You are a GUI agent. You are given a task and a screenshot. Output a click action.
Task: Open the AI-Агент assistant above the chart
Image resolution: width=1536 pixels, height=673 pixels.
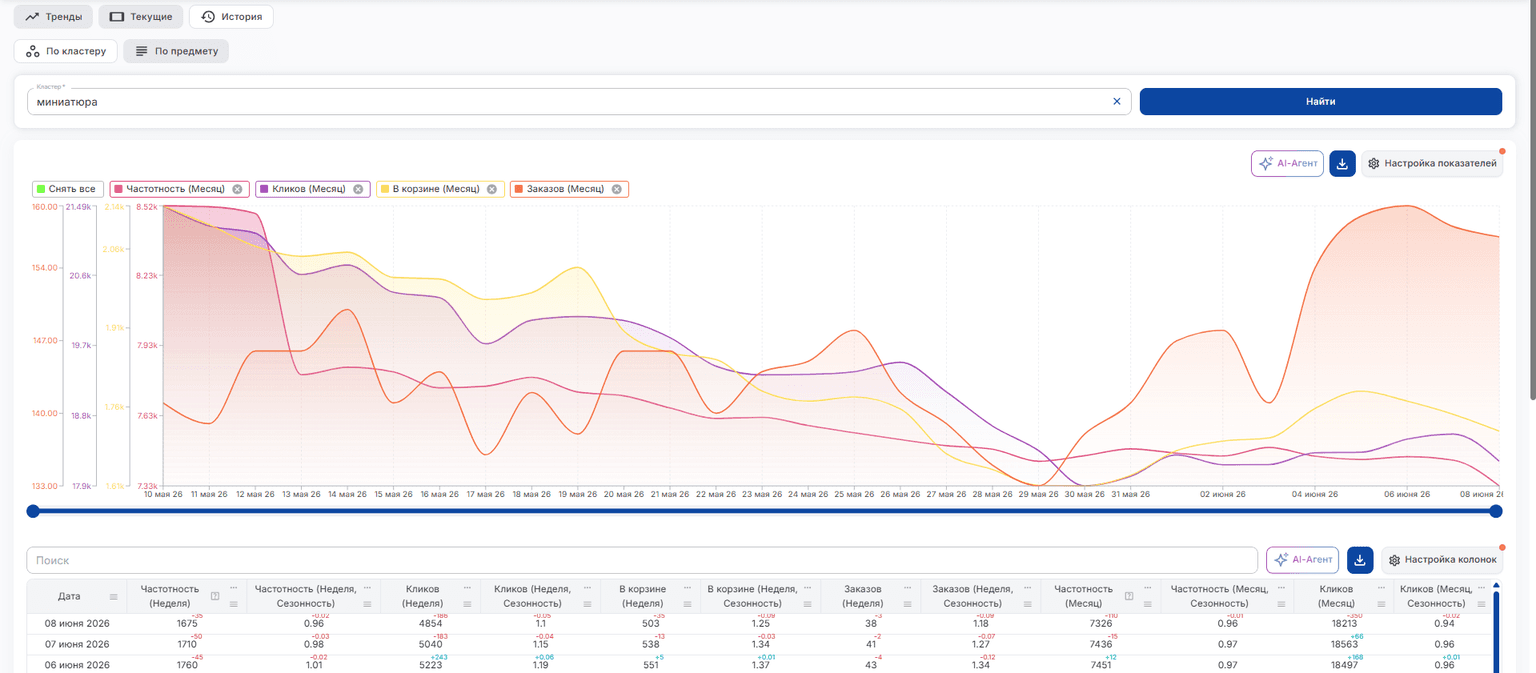pos(1287,164)
